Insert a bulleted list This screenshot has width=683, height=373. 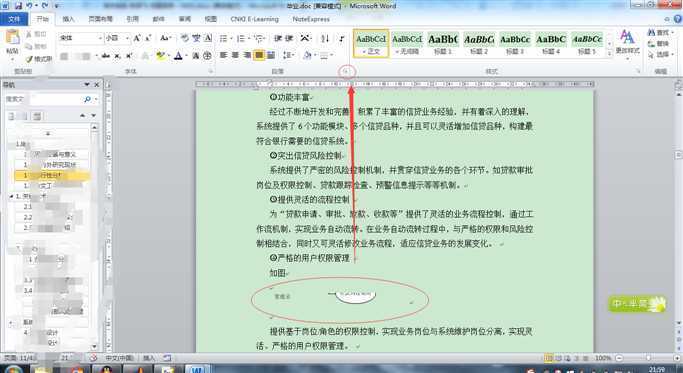(x=223, y=39)
